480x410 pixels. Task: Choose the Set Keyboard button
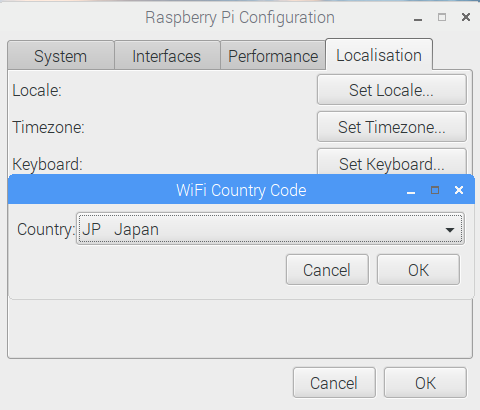(x=392, y=162)
